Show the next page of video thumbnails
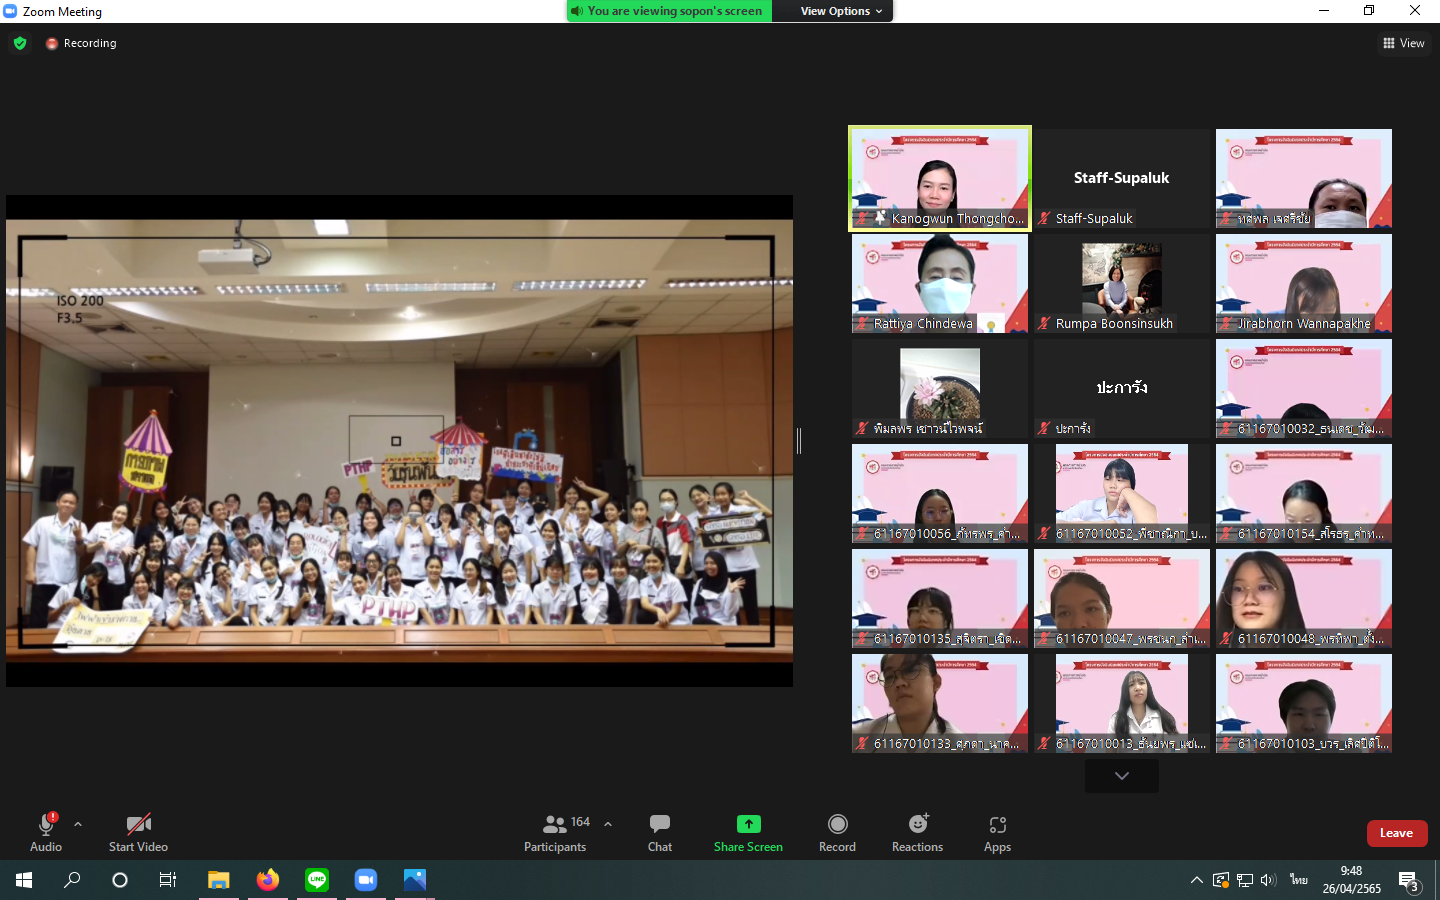Image resolution: width=1440 pixels, height=900 pixels. point(1121,776)
